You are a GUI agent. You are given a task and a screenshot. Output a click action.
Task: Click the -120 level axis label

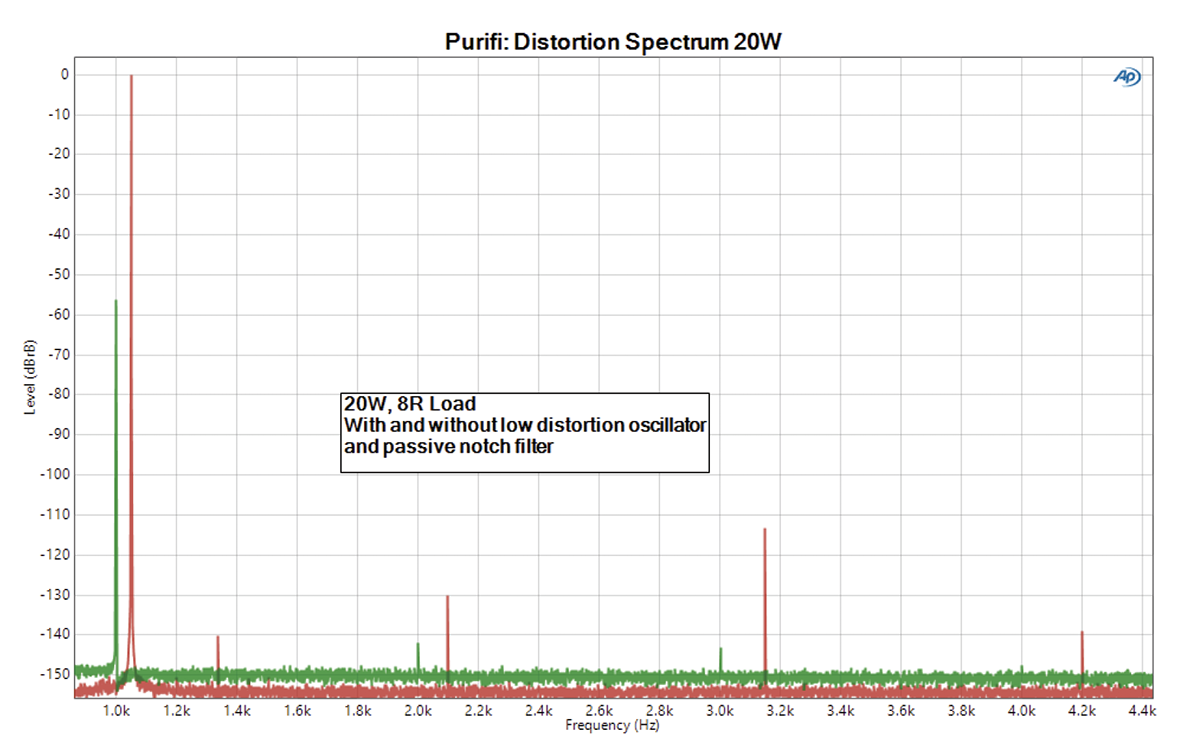(54, 554)
